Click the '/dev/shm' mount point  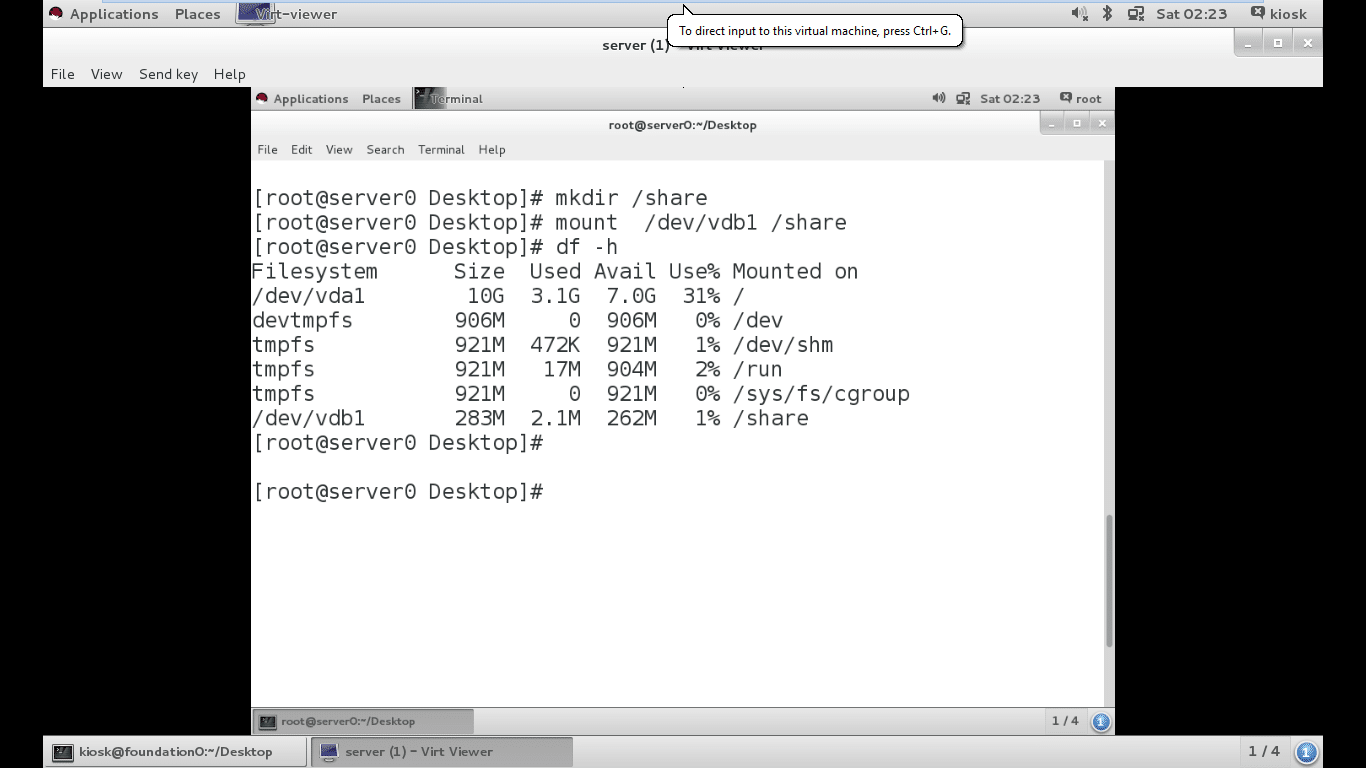click(x=783, y=345)
